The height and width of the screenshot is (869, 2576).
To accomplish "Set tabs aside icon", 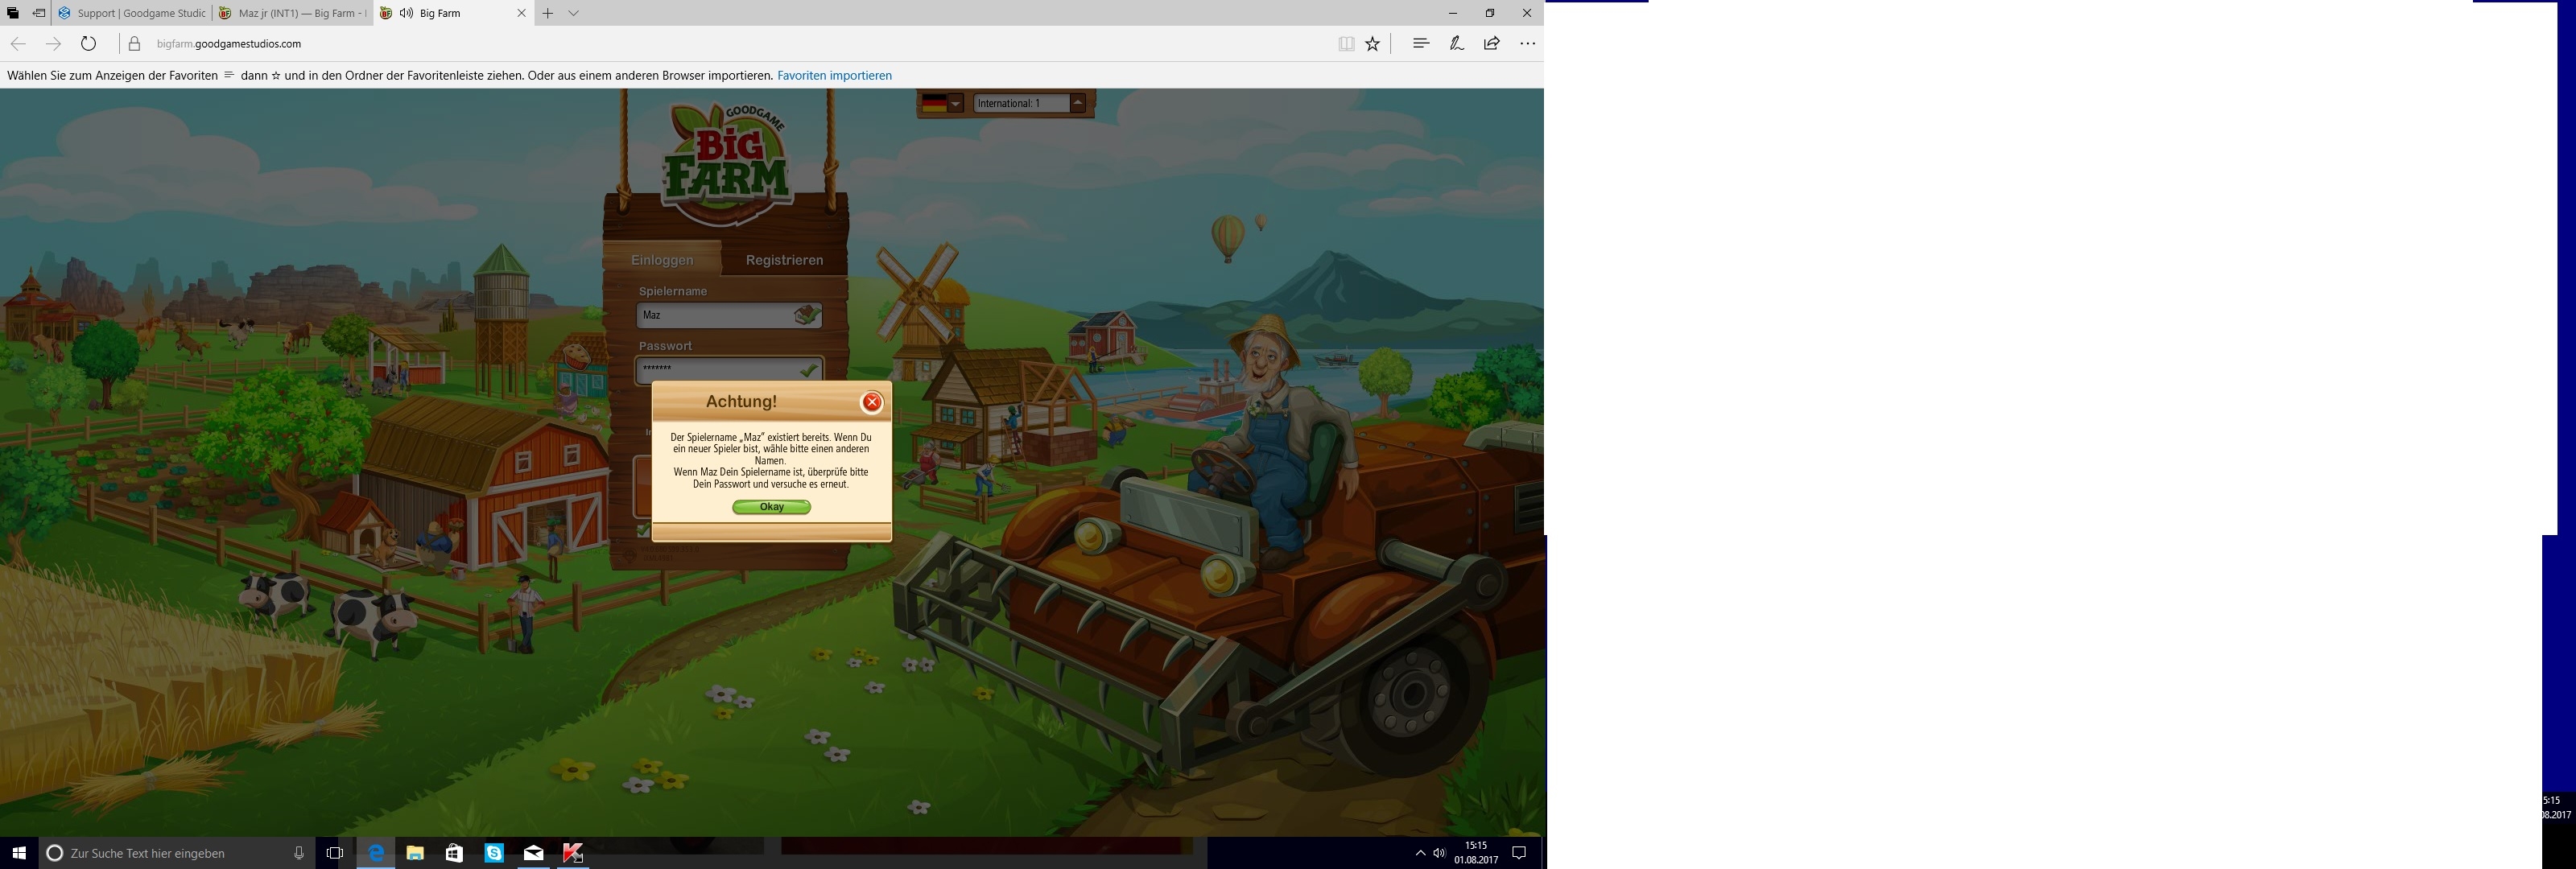I will pyautogui.click(x=38, y=13).
